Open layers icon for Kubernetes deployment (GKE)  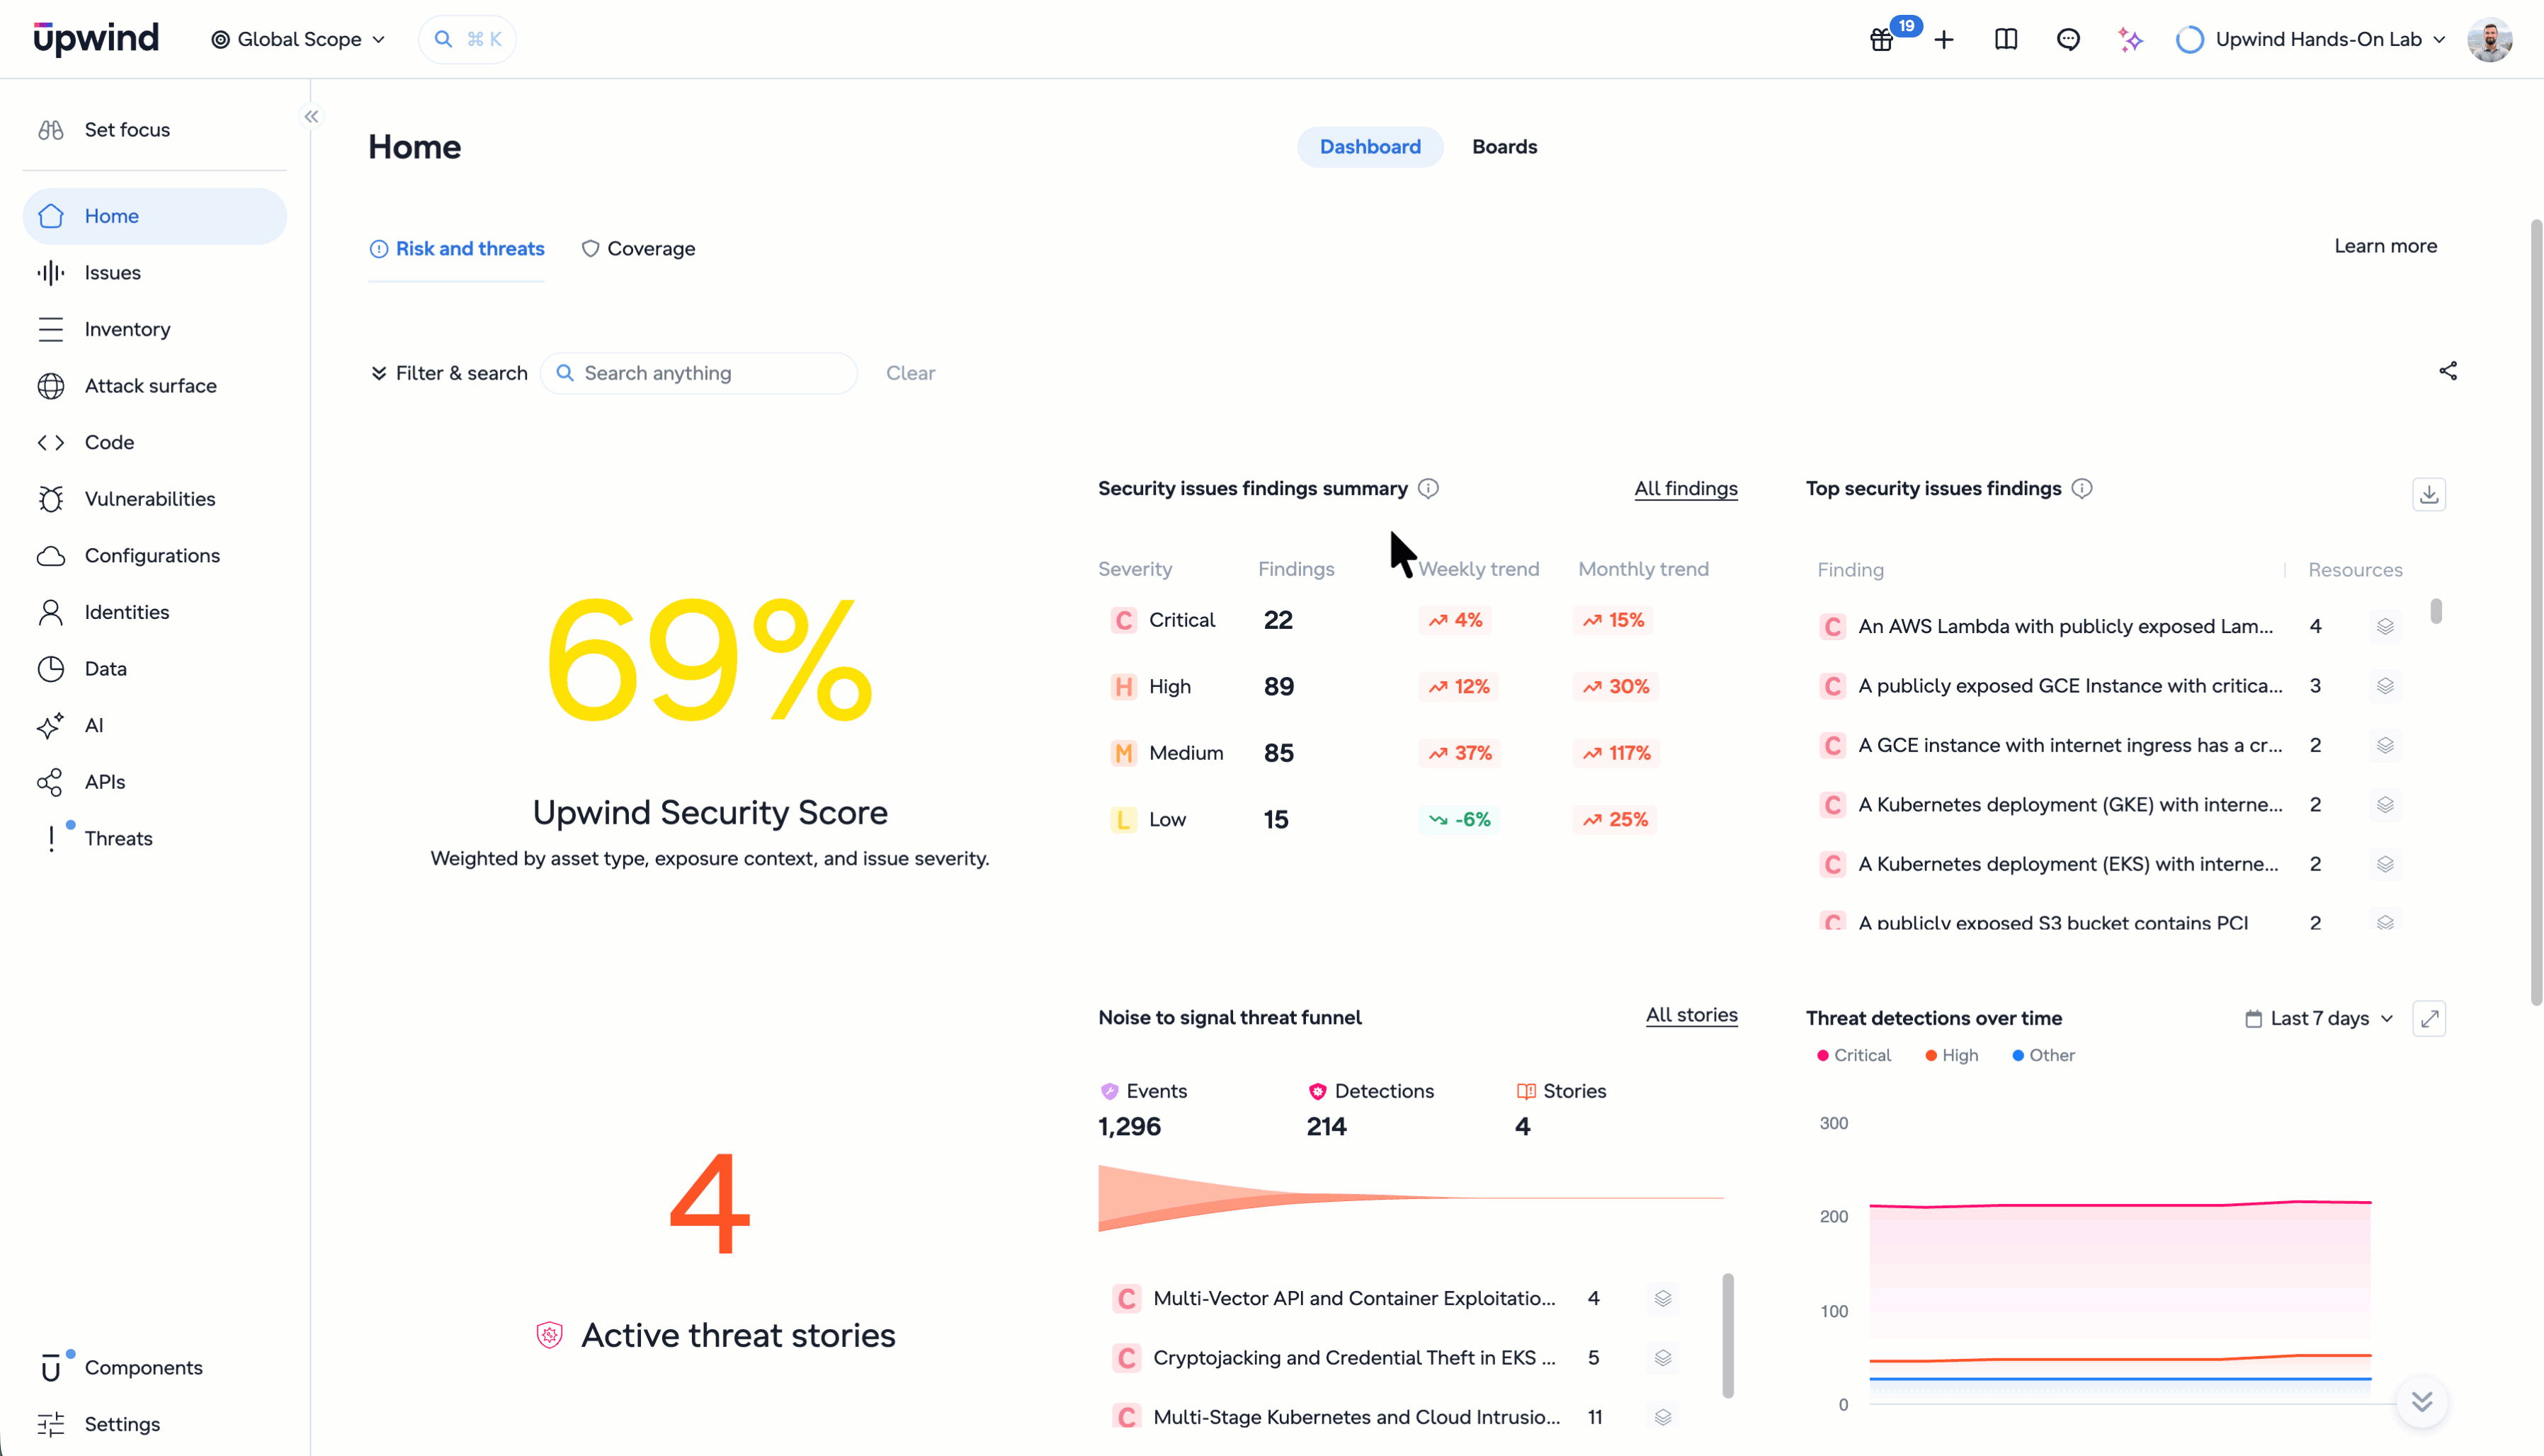coord(2385,805)
